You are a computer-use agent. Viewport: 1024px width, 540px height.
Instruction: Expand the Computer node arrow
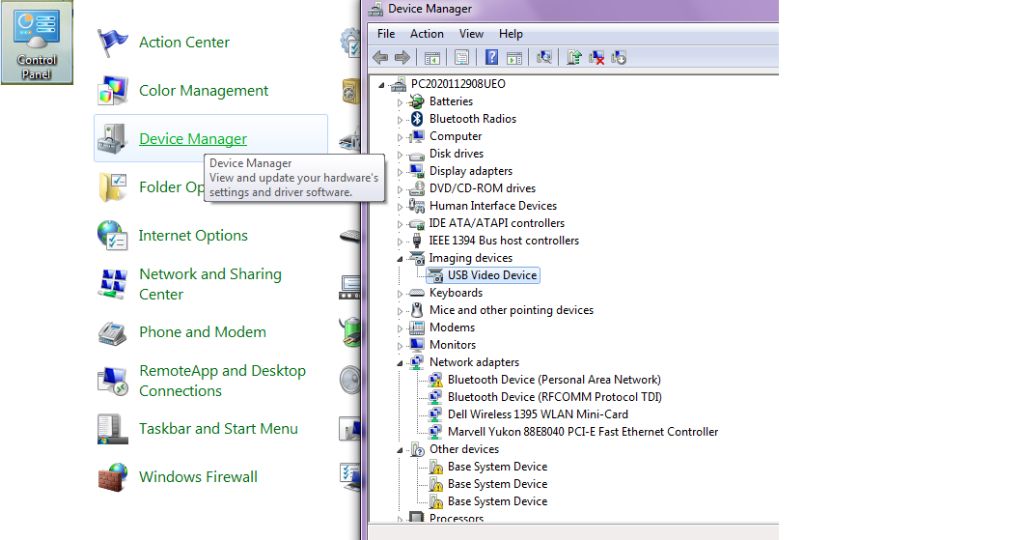click(x=400, y=137)
